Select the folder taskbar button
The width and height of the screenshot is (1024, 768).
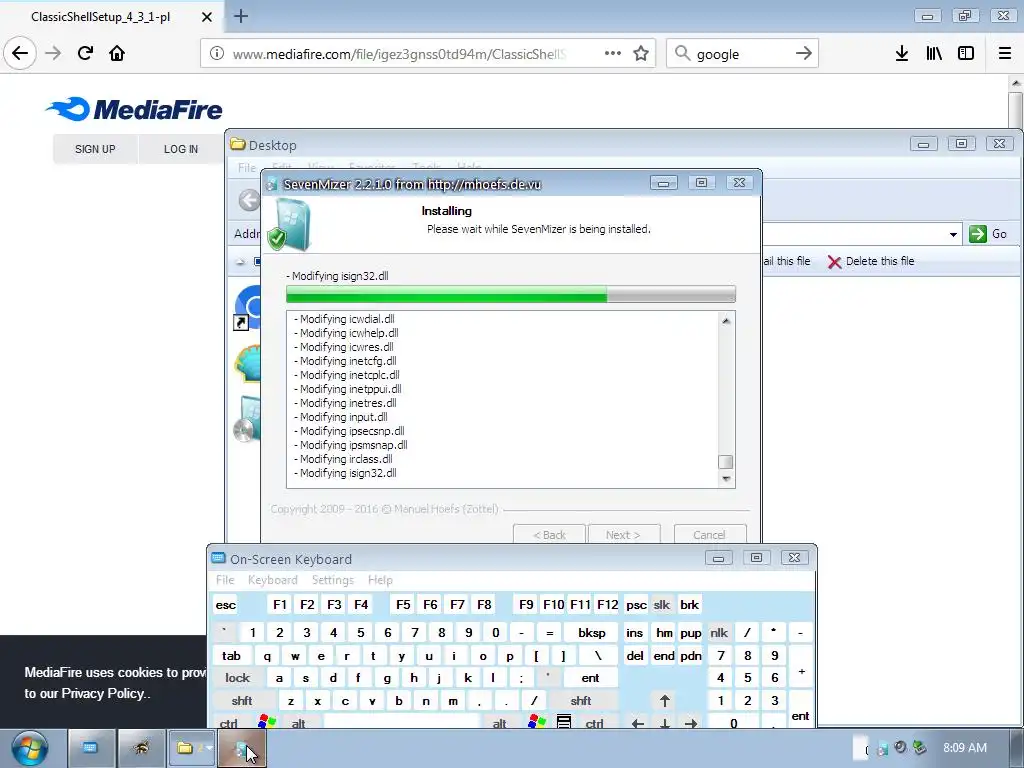point(192,748)
